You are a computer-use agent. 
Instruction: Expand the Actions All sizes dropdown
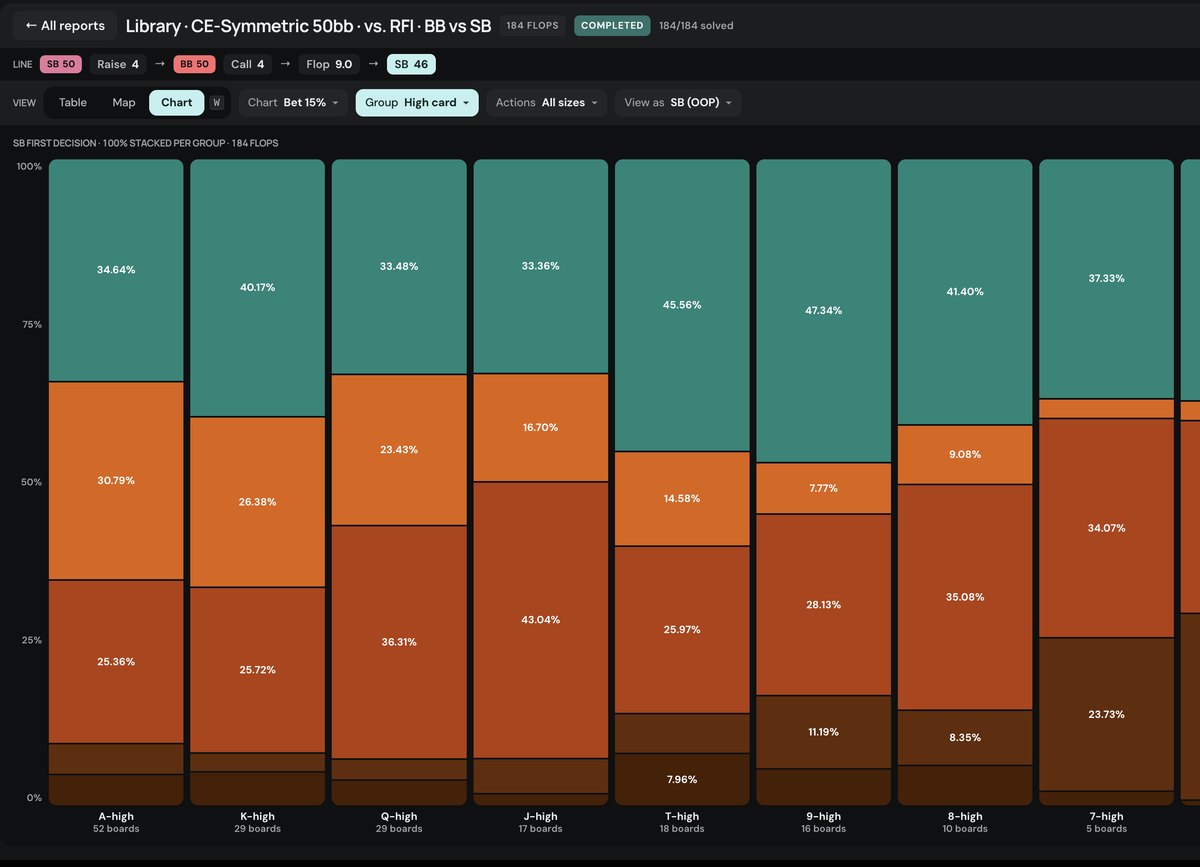tap(546, 103)
